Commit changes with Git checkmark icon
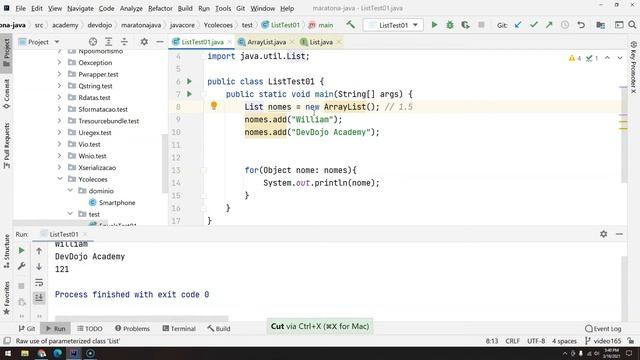The width and height of the screenshot is (640, 360). 533,25
